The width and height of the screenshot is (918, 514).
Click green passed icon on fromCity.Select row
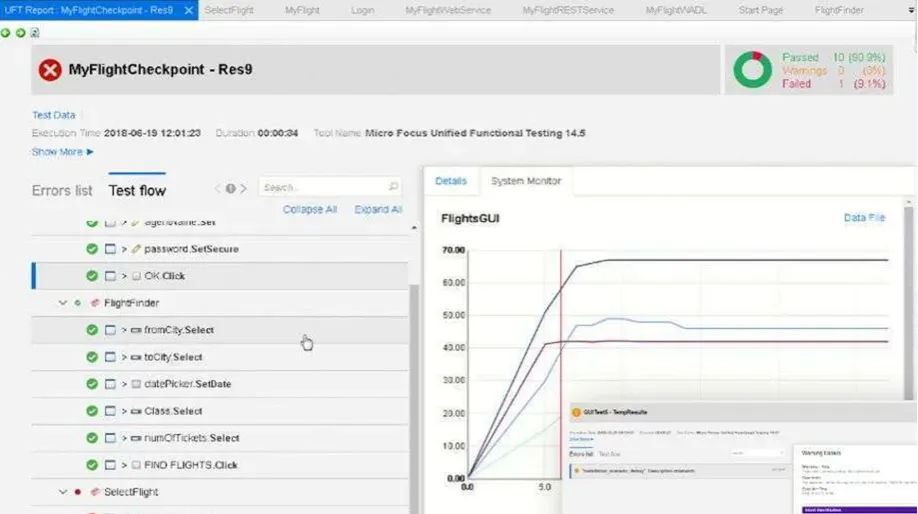click(x=92, y=330)
